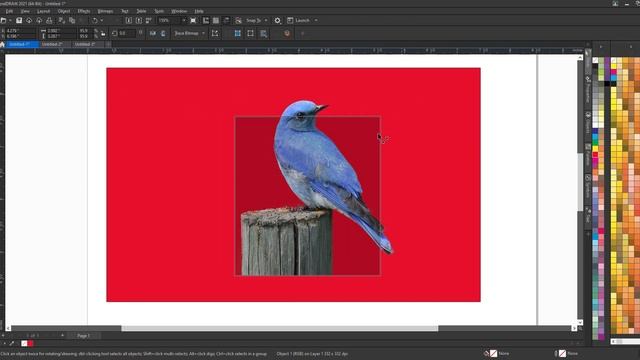
Task: Select the Page 1 tab
Action: click(83, 336)
